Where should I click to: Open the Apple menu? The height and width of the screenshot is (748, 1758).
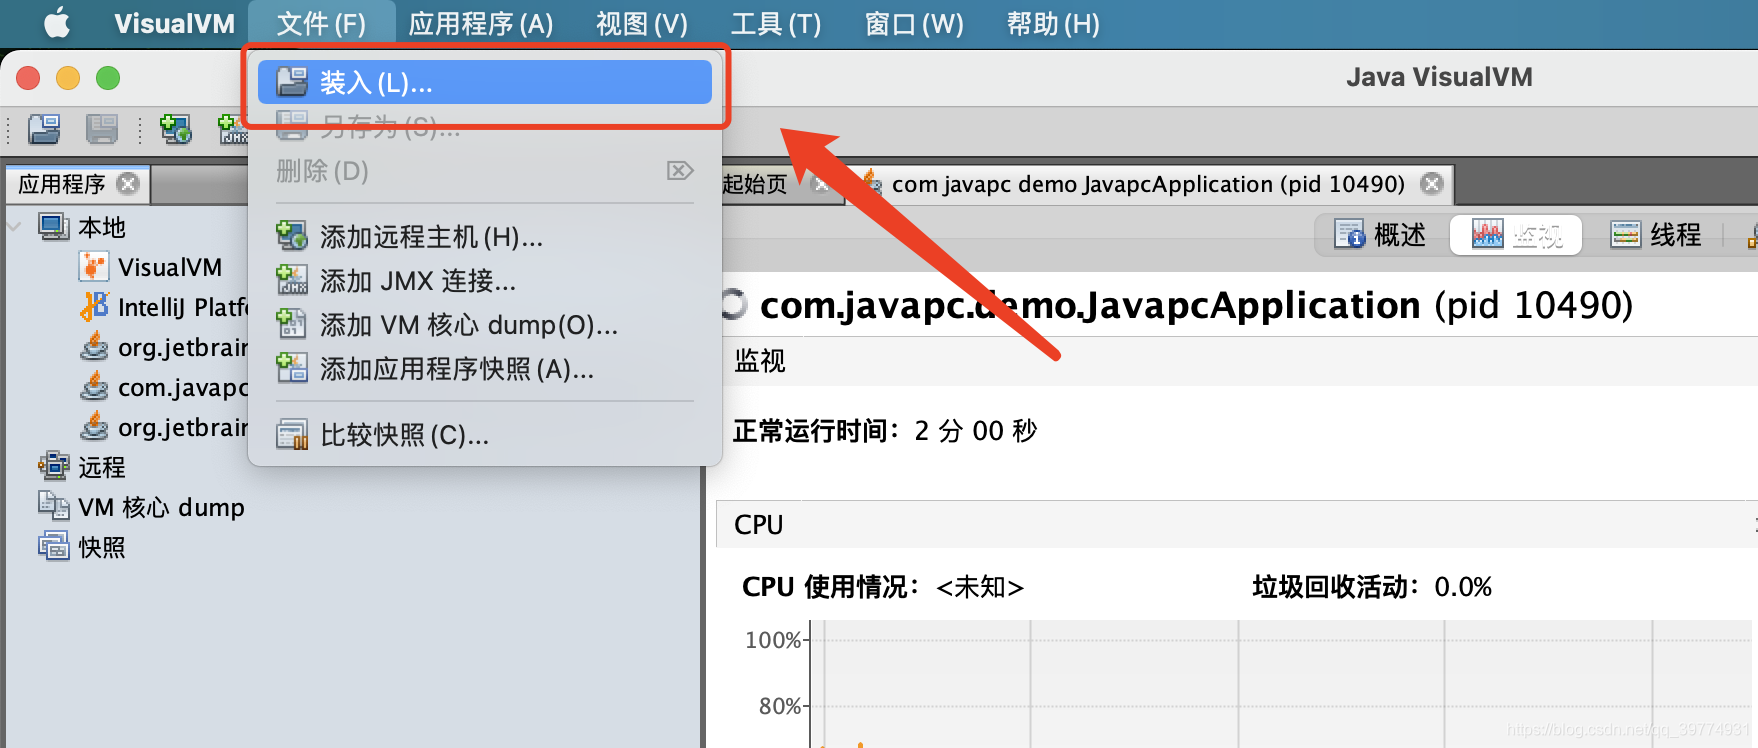(x=57, y=23)
